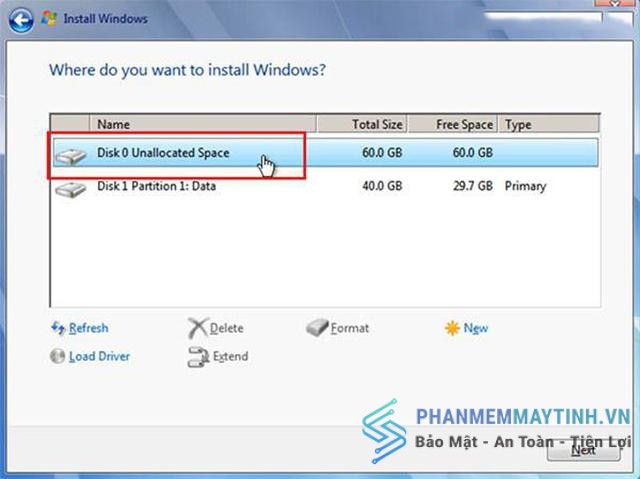Create a partition with the New link

point(476,328)
